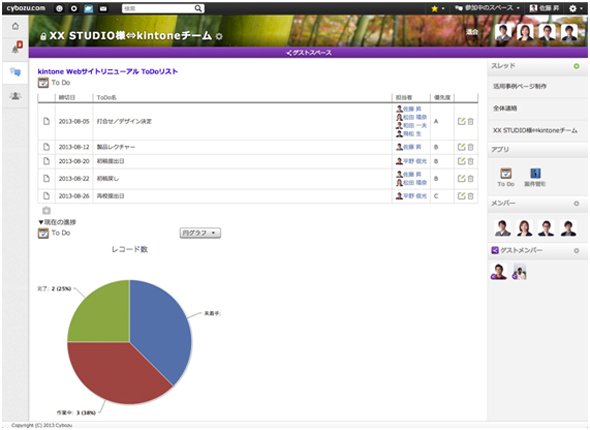Open record details for 2013-08-22 row
This screenshot has height=430, width=590.
46,179
